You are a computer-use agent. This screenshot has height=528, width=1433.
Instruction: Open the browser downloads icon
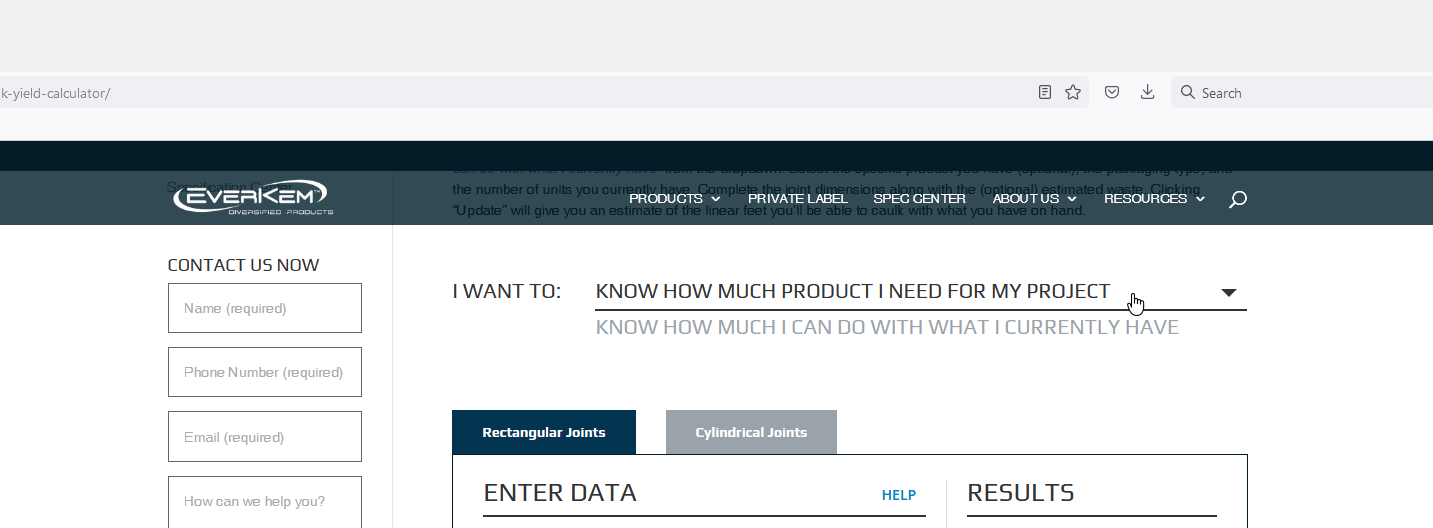(1148, 93)
